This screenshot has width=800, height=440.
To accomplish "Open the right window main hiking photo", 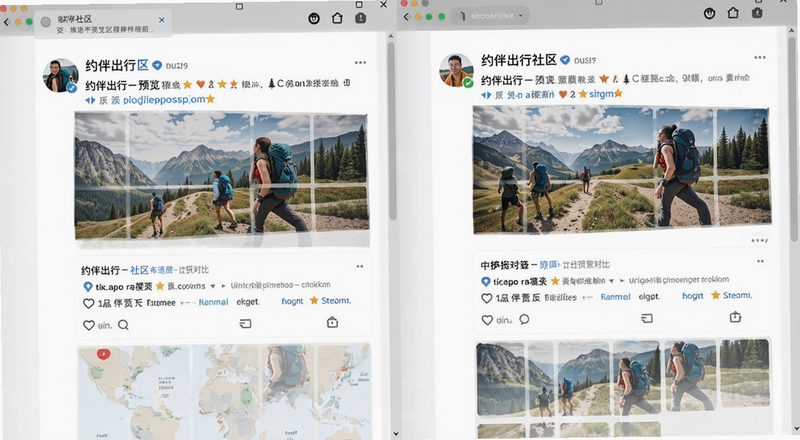I will point(621,170).
